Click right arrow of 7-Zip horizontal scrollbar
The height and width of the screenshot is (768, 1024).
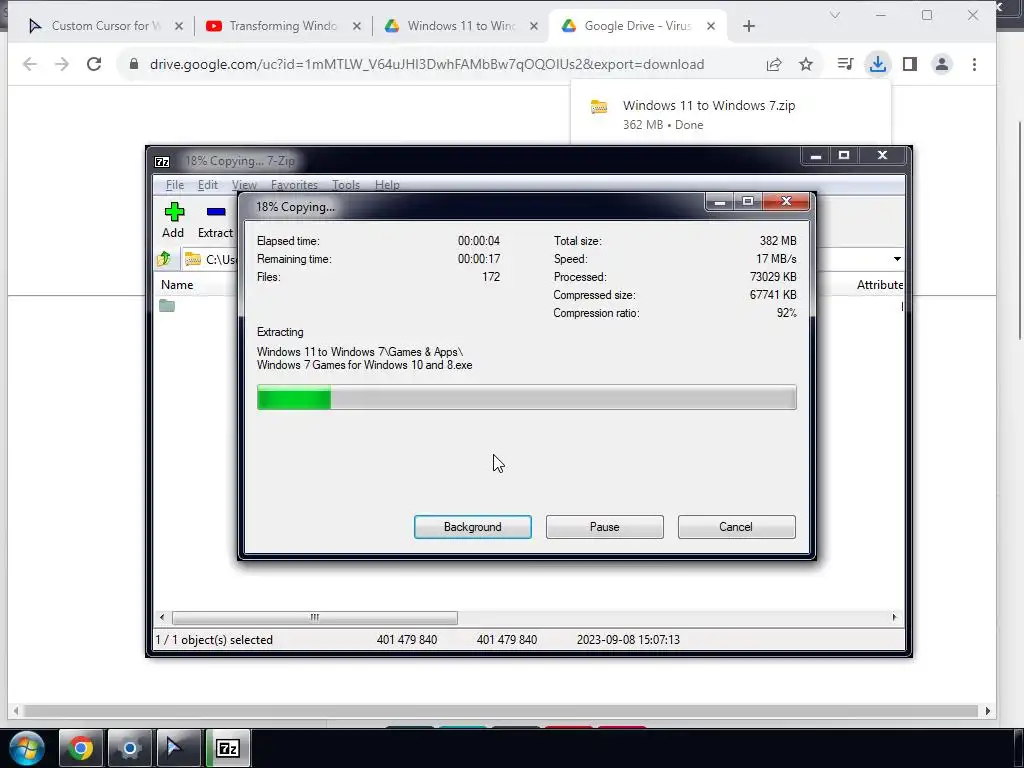click(894, 617)
